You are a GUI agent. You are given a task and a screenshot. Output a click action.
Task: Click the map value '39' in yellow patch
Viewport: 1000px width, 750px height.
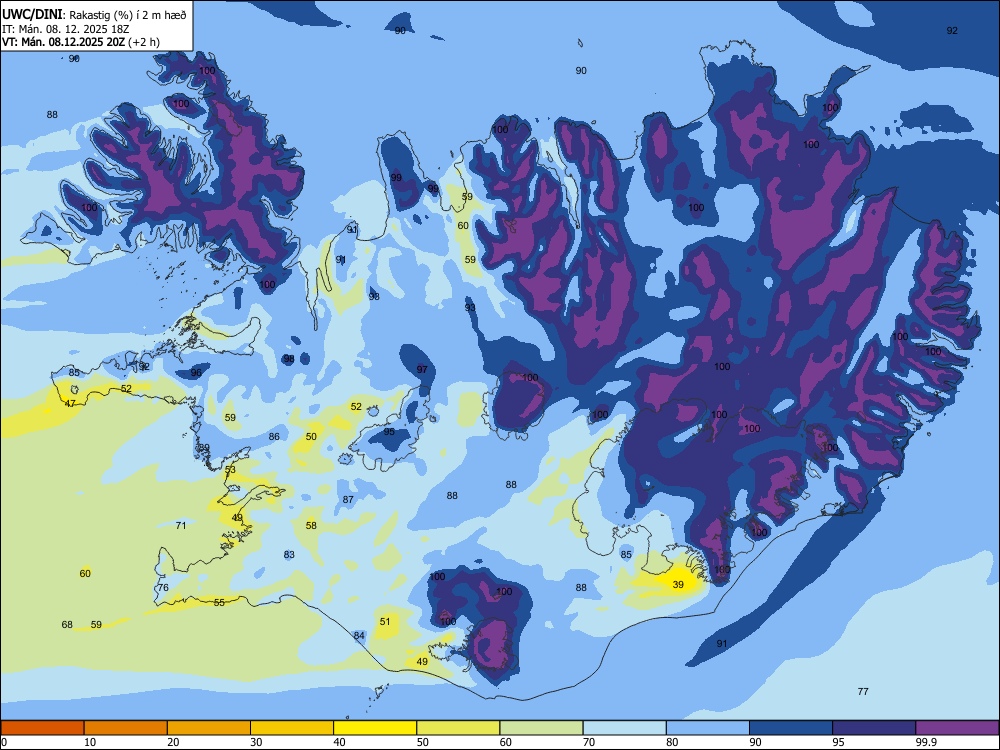pyautogui.click(x=678, y=584)
